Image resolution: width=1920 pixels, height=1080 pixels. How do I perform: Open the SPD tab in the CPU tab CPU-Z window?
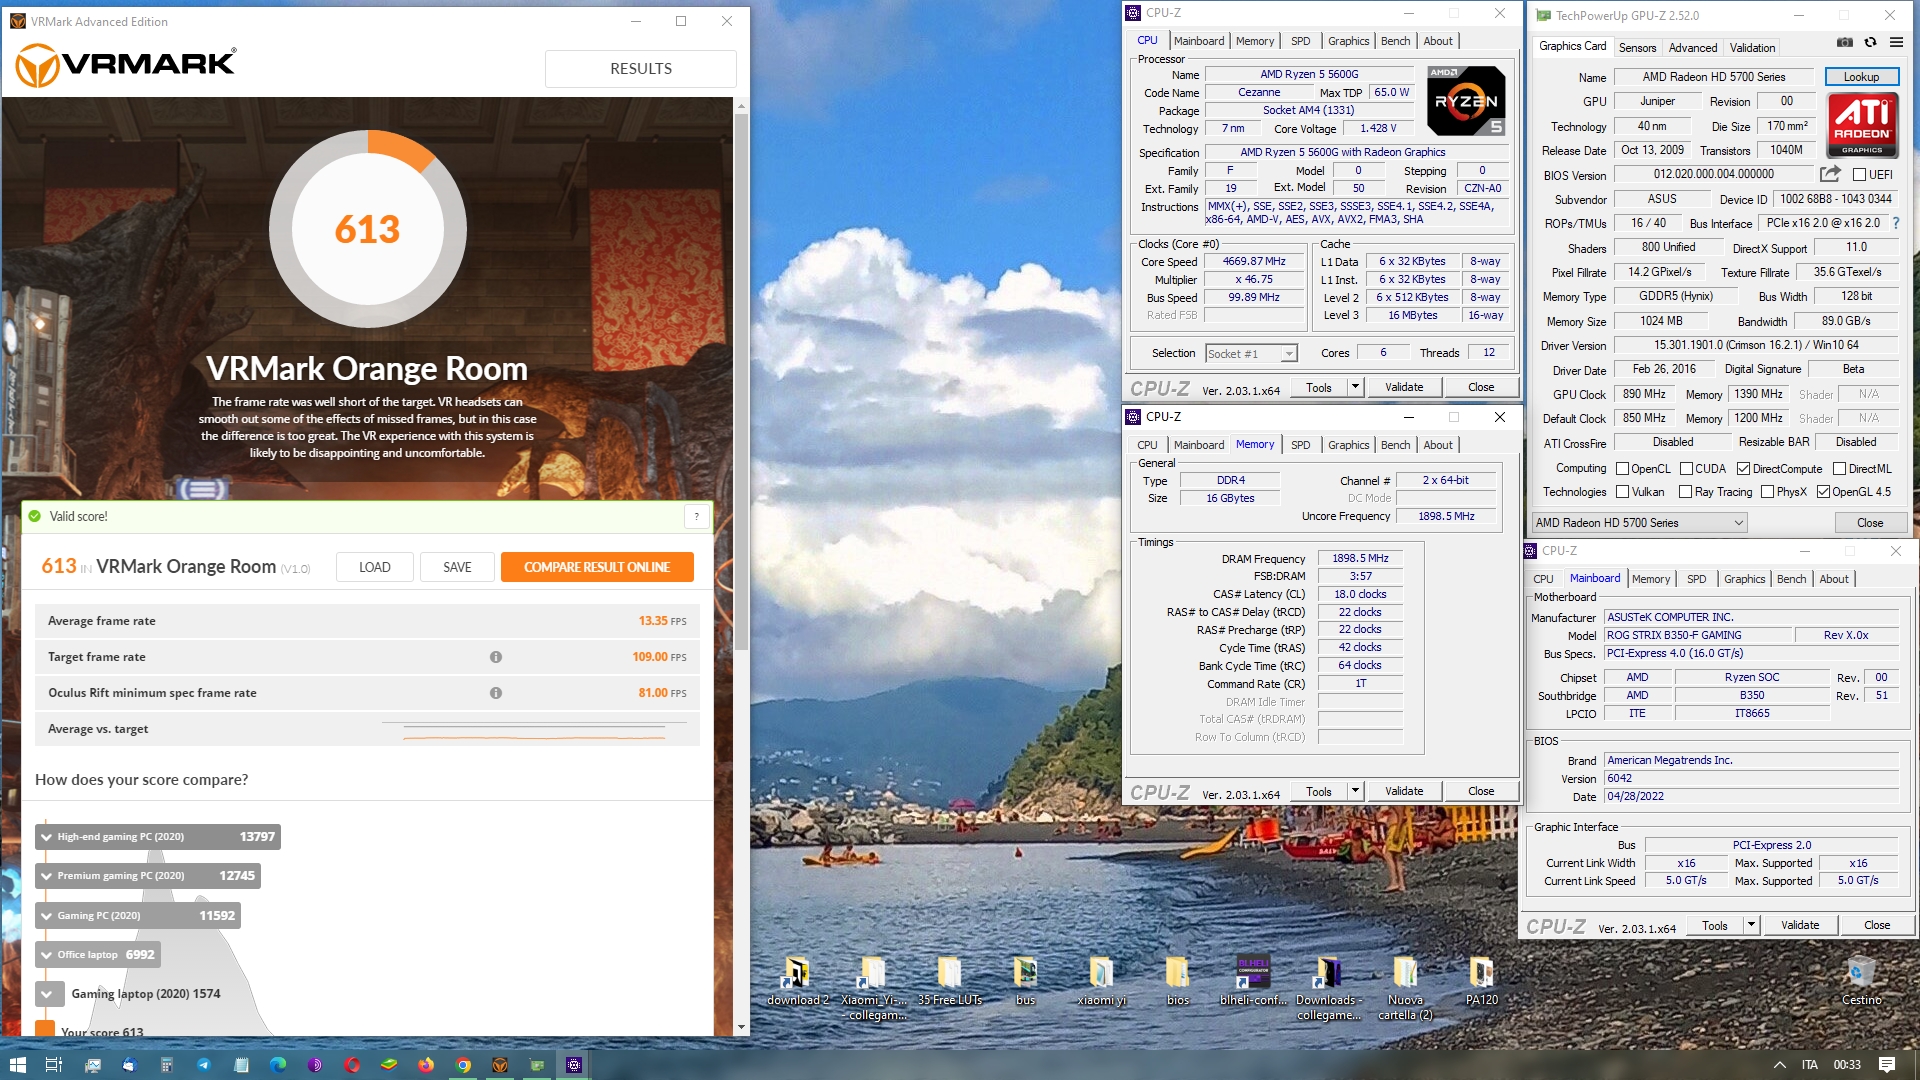(1300, 41)
